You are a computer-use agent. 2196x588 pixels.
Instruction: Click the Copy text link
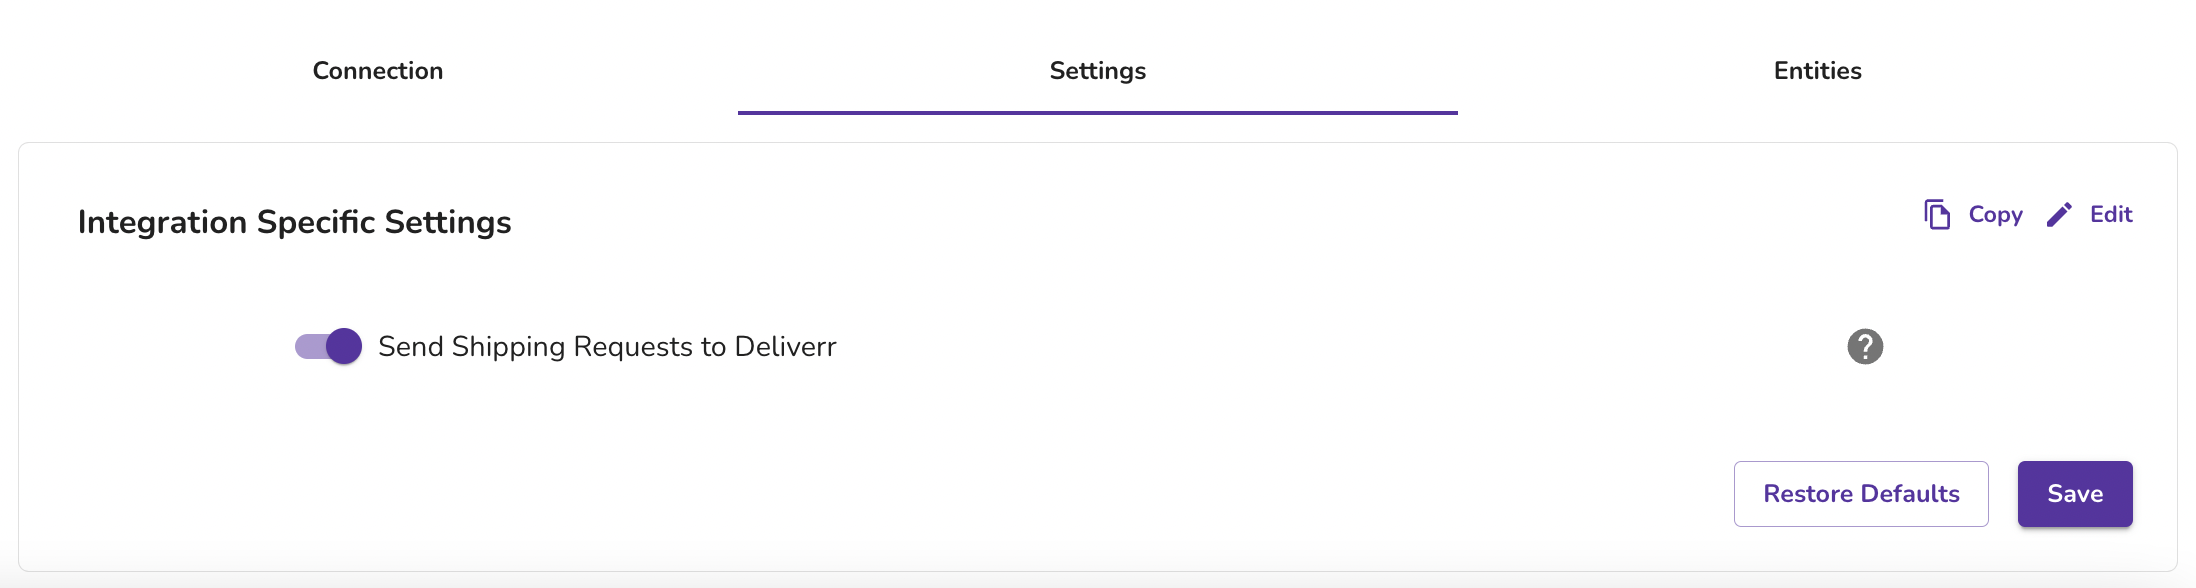pos(1995,215)
